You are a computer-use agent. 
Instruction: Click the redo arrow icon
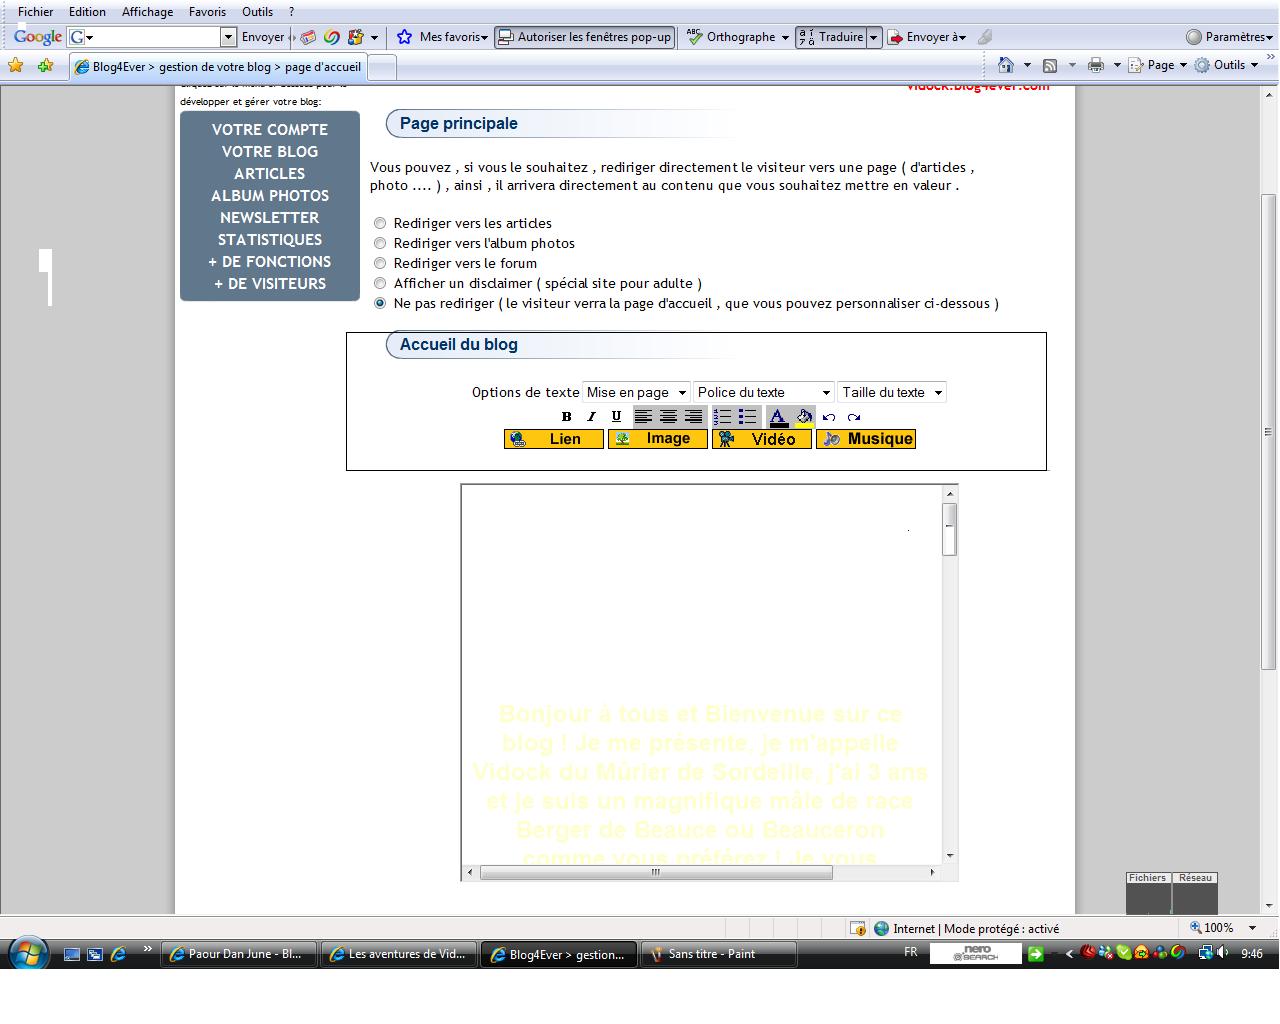click(x=854, y=418)
